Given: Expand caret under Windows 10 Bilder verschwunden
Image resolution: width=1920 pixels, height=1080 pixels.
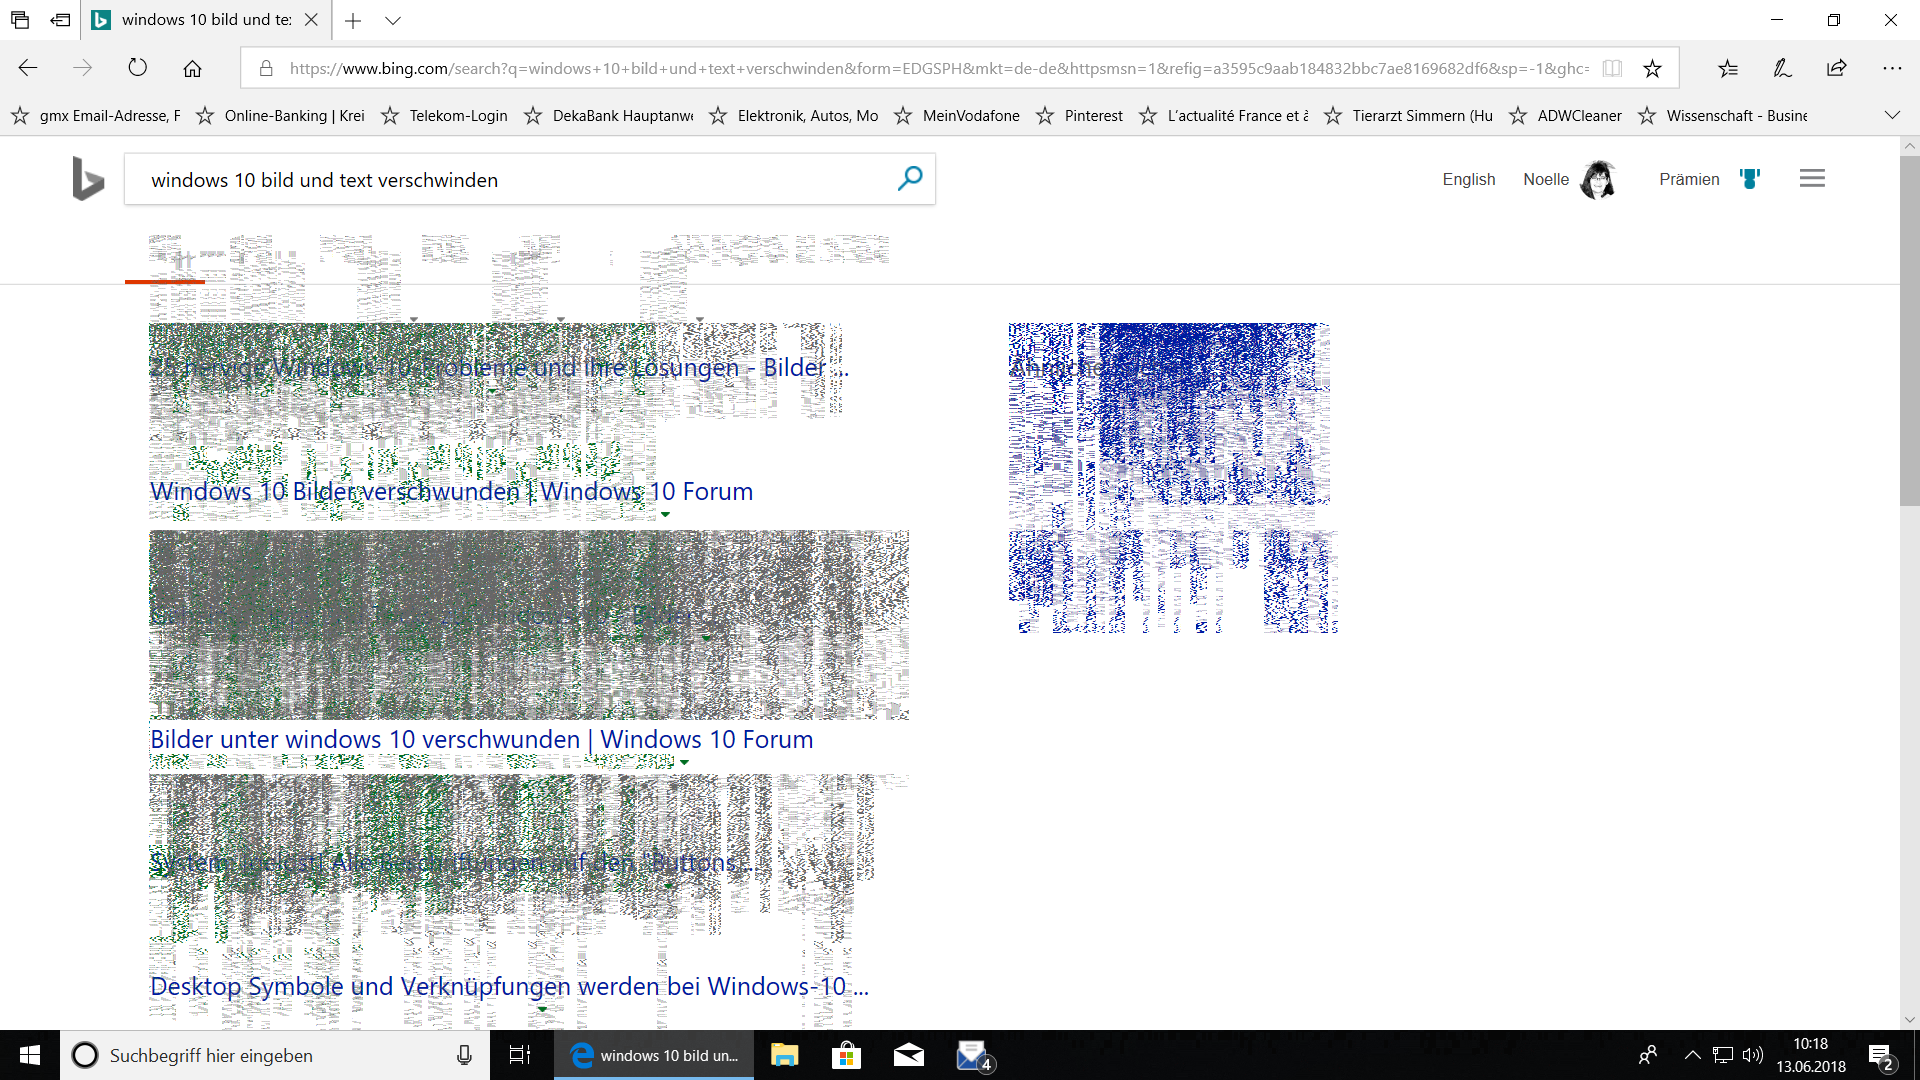Looking at the screenshot, I should click(665, 515).
